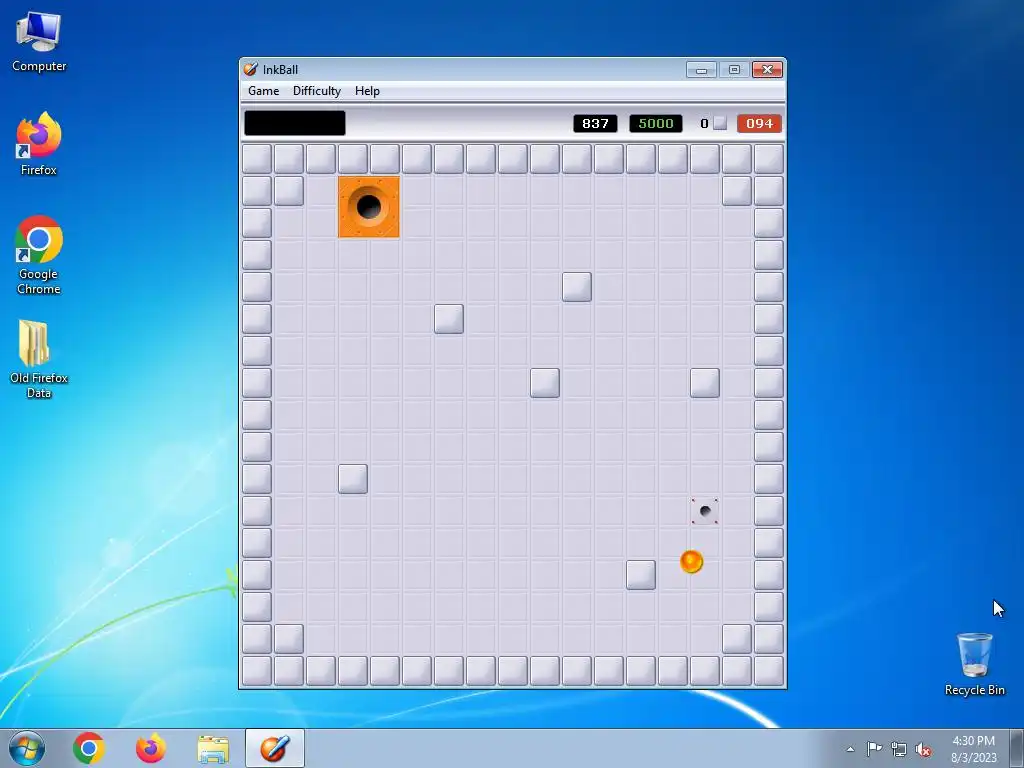Click the 837 time counter
Image resolution: width=1024 pixels, height=768 pixels.
click(595, 123)
